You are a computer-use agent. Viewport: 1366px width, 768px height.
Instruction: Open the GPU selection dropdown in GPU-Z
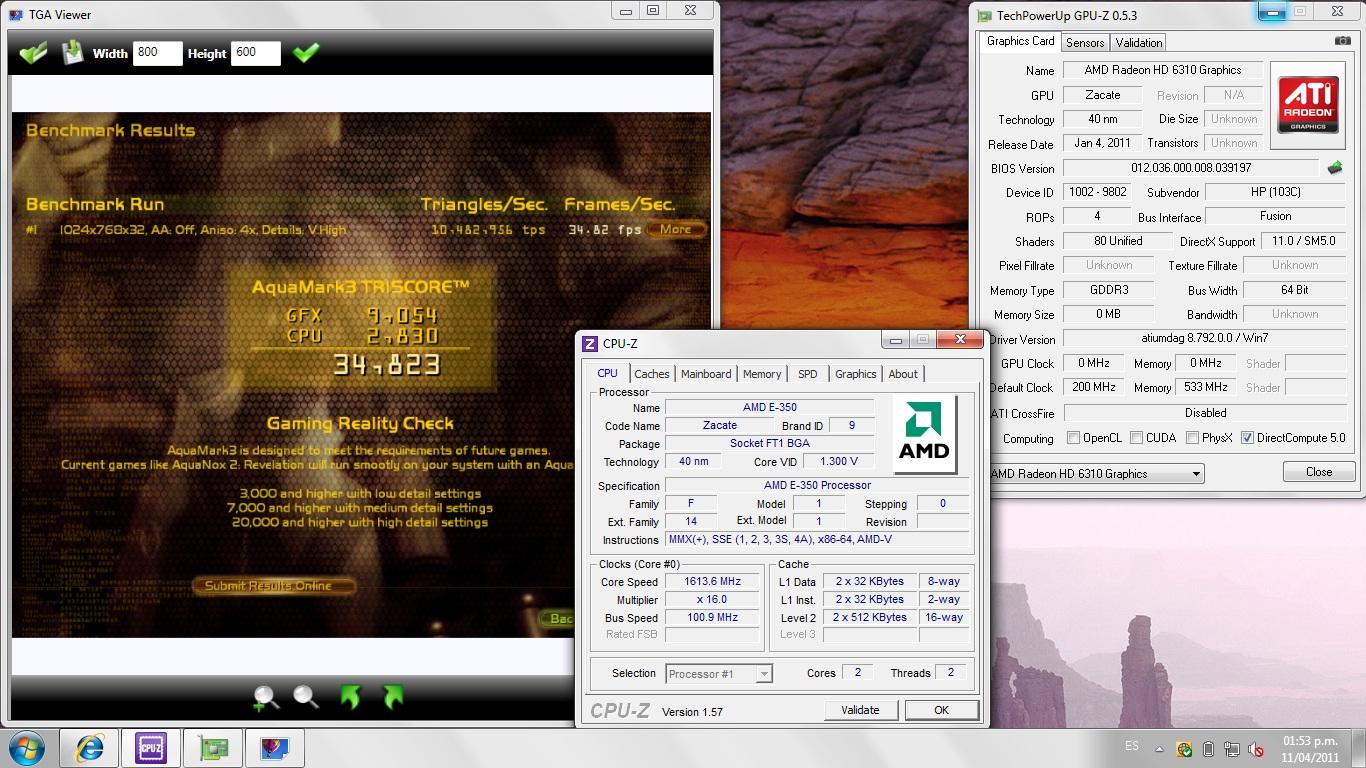click(x=1095, y=474)
